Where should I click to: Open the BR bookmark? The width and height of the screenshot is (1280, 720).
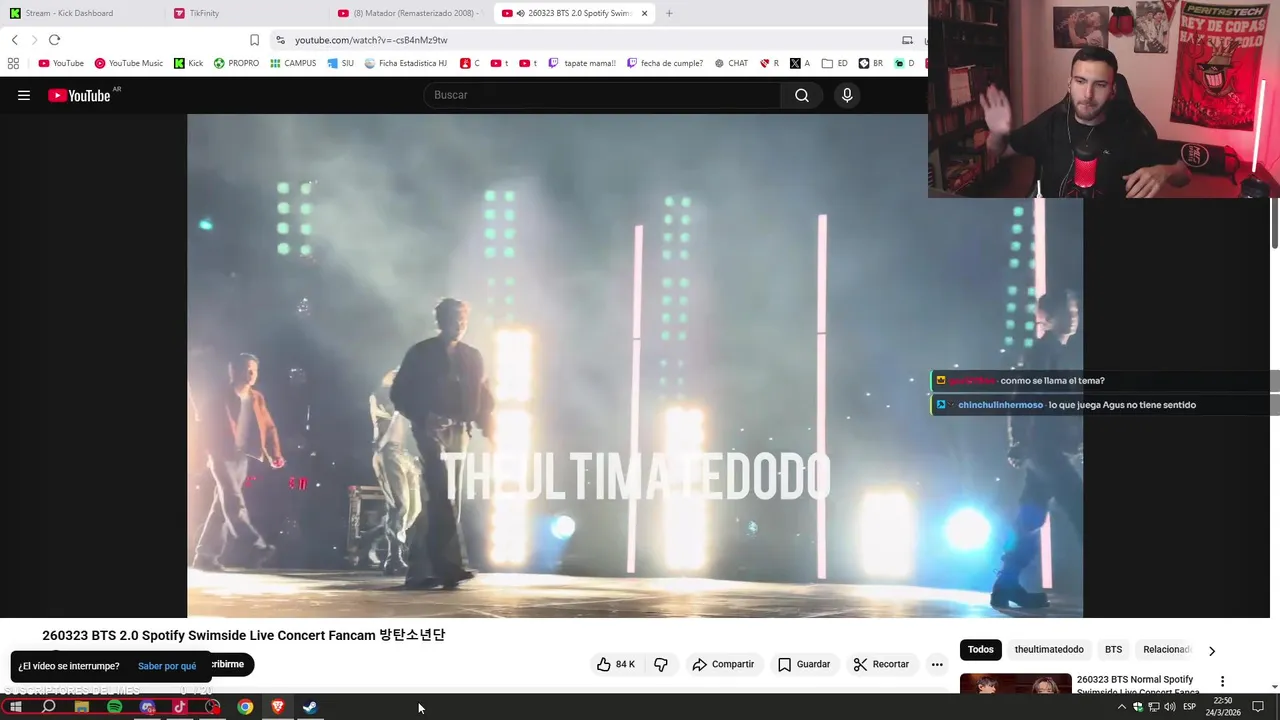(870, 63)
